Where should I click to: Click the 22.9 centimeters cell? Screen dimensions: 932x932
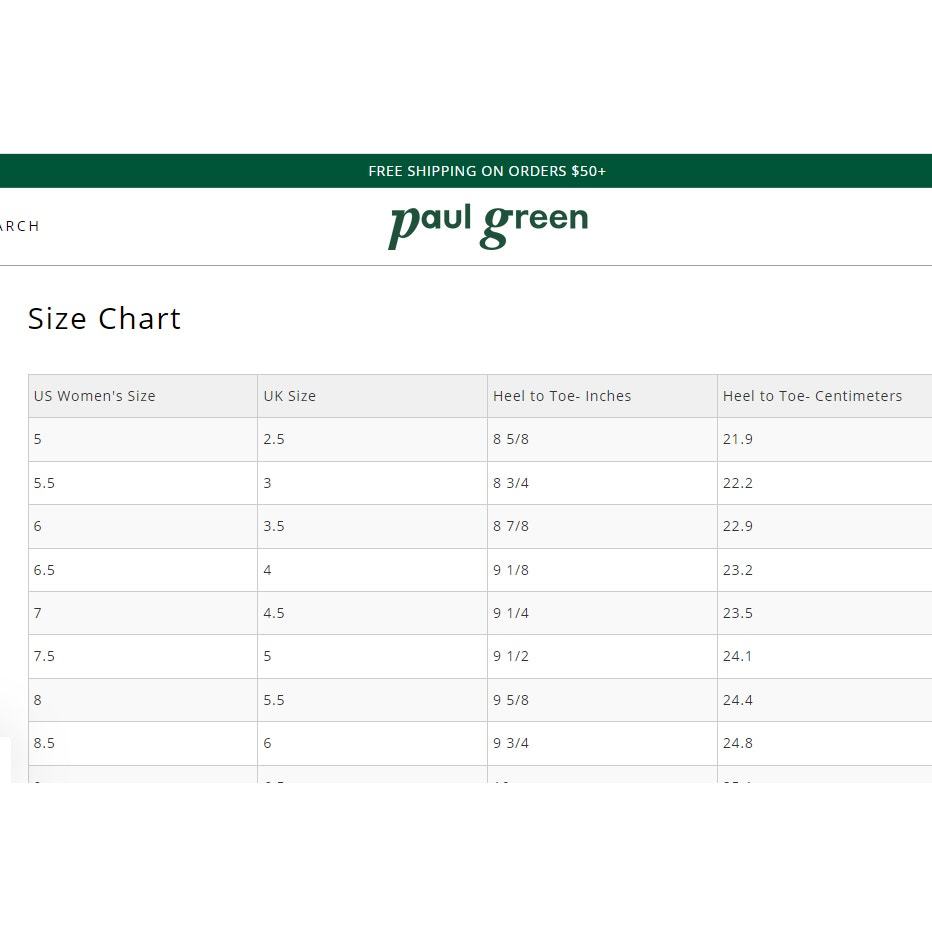tap(825, 527)
